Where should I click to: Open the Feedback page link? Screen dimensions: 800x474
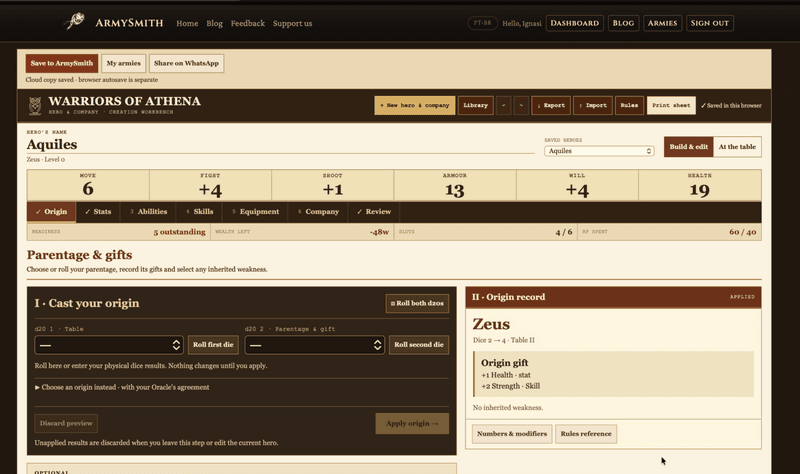(x=247, y=23)
